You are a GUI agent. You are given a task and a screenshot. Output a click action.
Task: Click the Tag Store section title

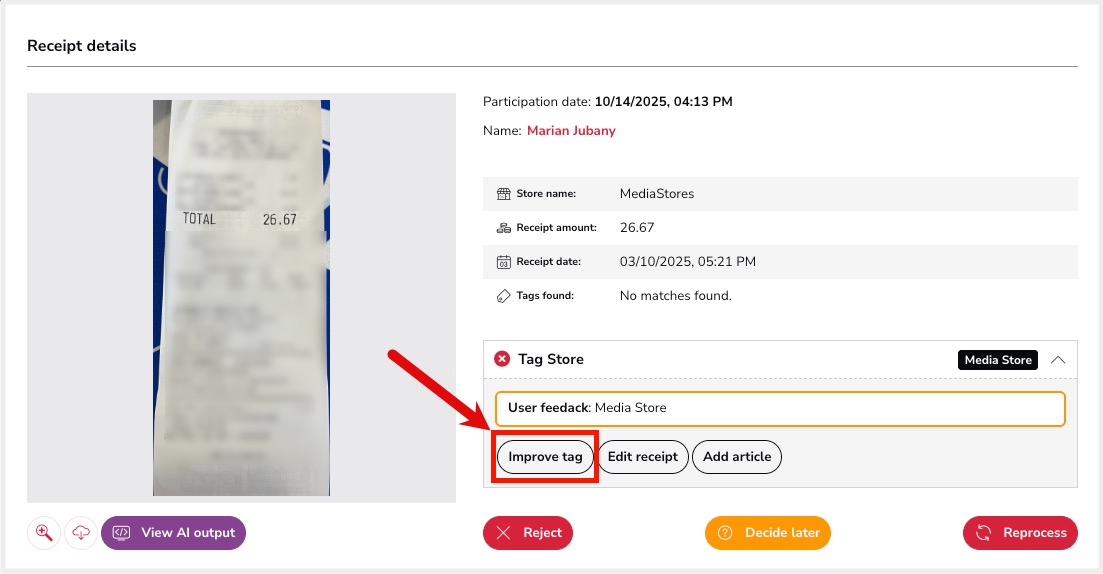(x=551, y=359)
